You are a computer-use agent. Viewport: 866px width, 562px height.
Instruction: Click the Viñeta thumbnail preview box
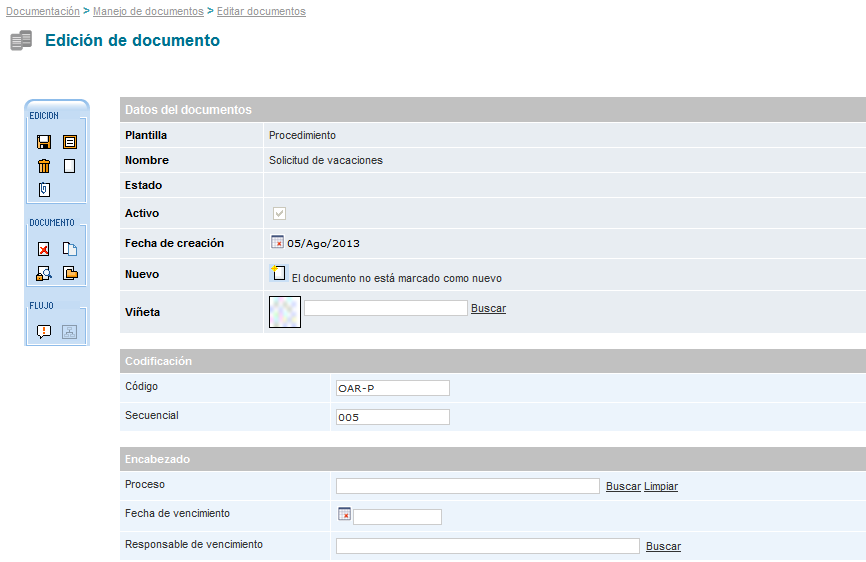[285, 311]
